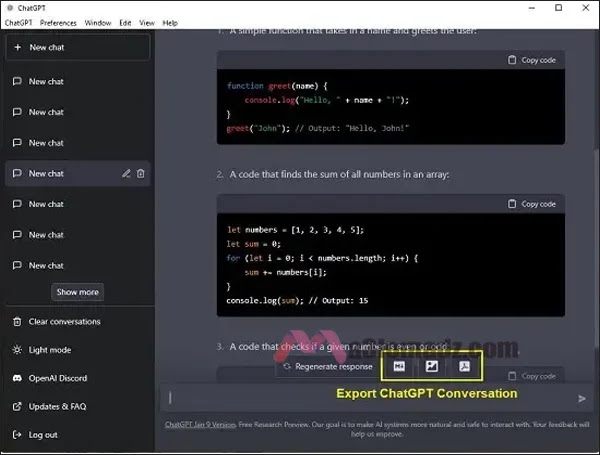This screenshot has width=600, height=455.
Task: Open the Window menu
Action: coord(98,23)
